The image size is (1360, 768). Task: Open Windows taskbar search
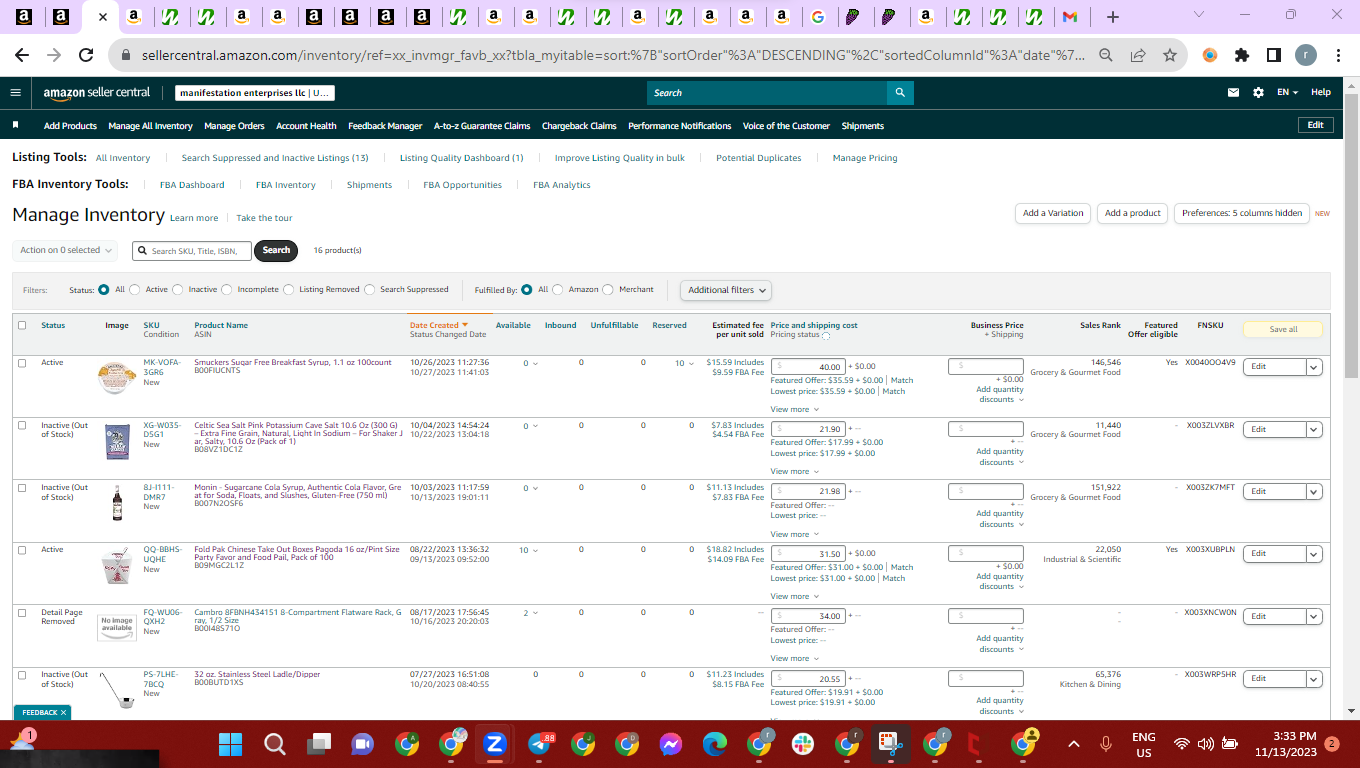click(275, 744)
